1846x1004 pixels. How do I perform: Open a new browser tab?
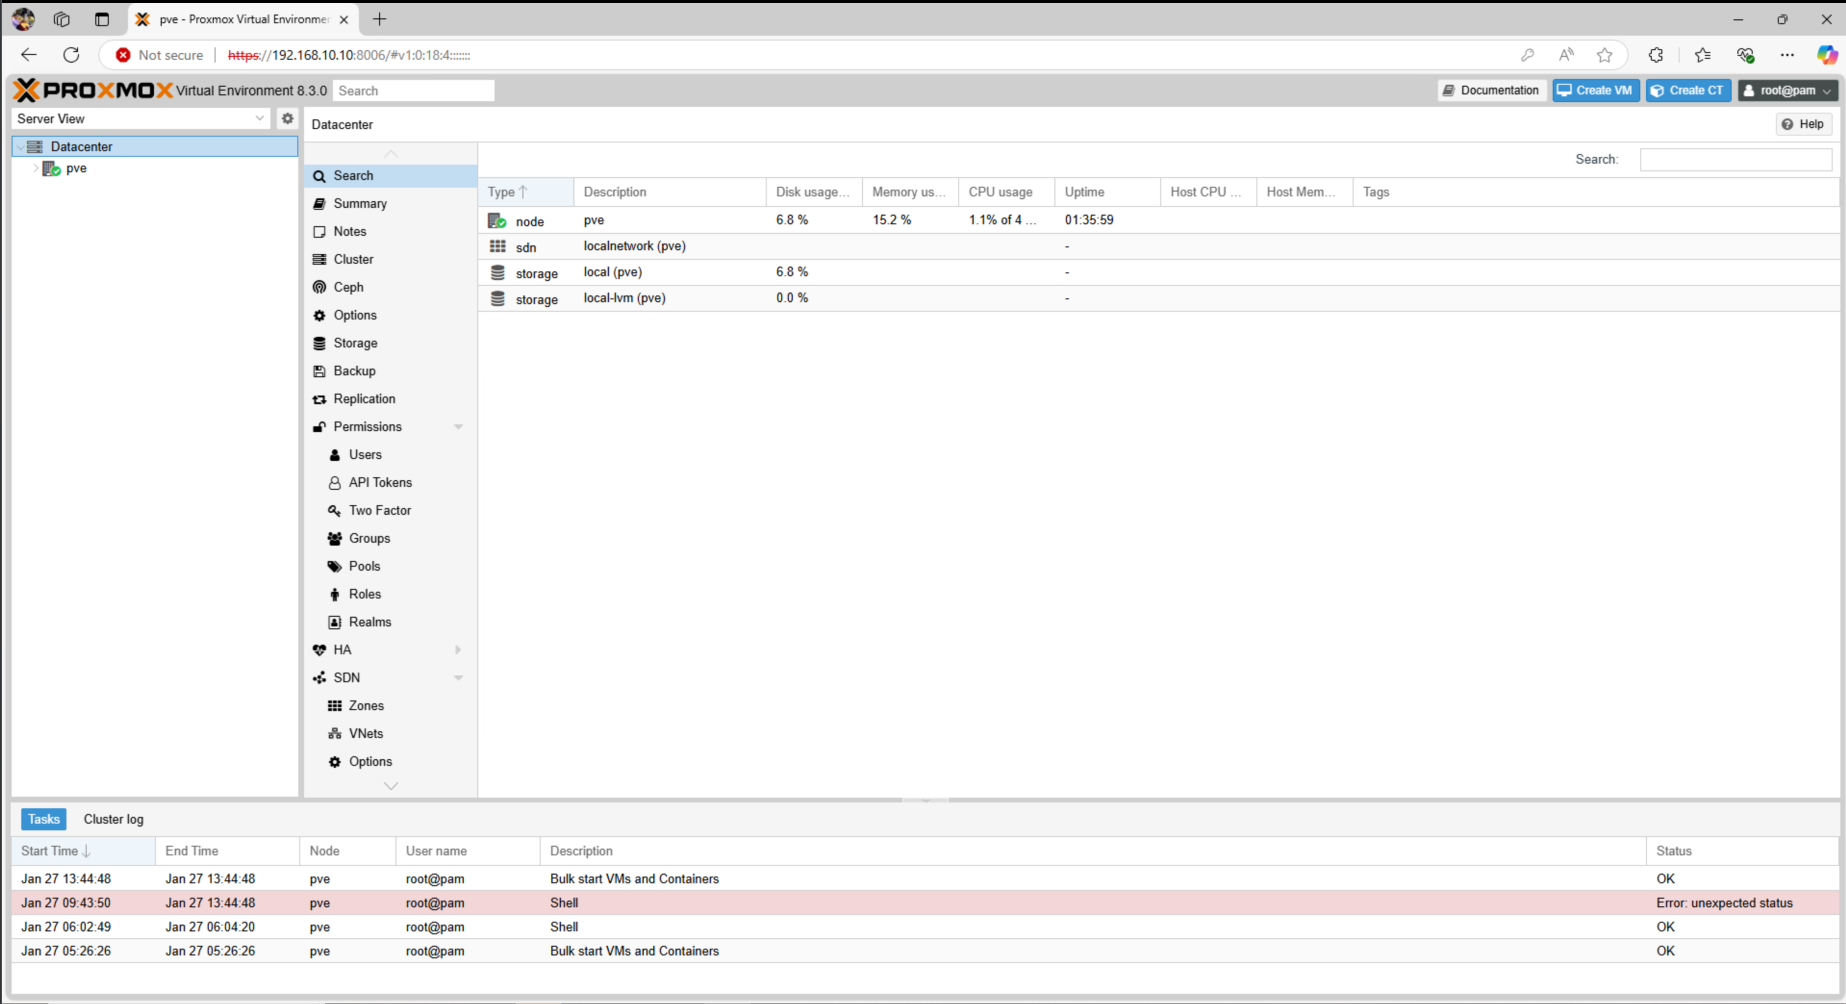(379, 19)
